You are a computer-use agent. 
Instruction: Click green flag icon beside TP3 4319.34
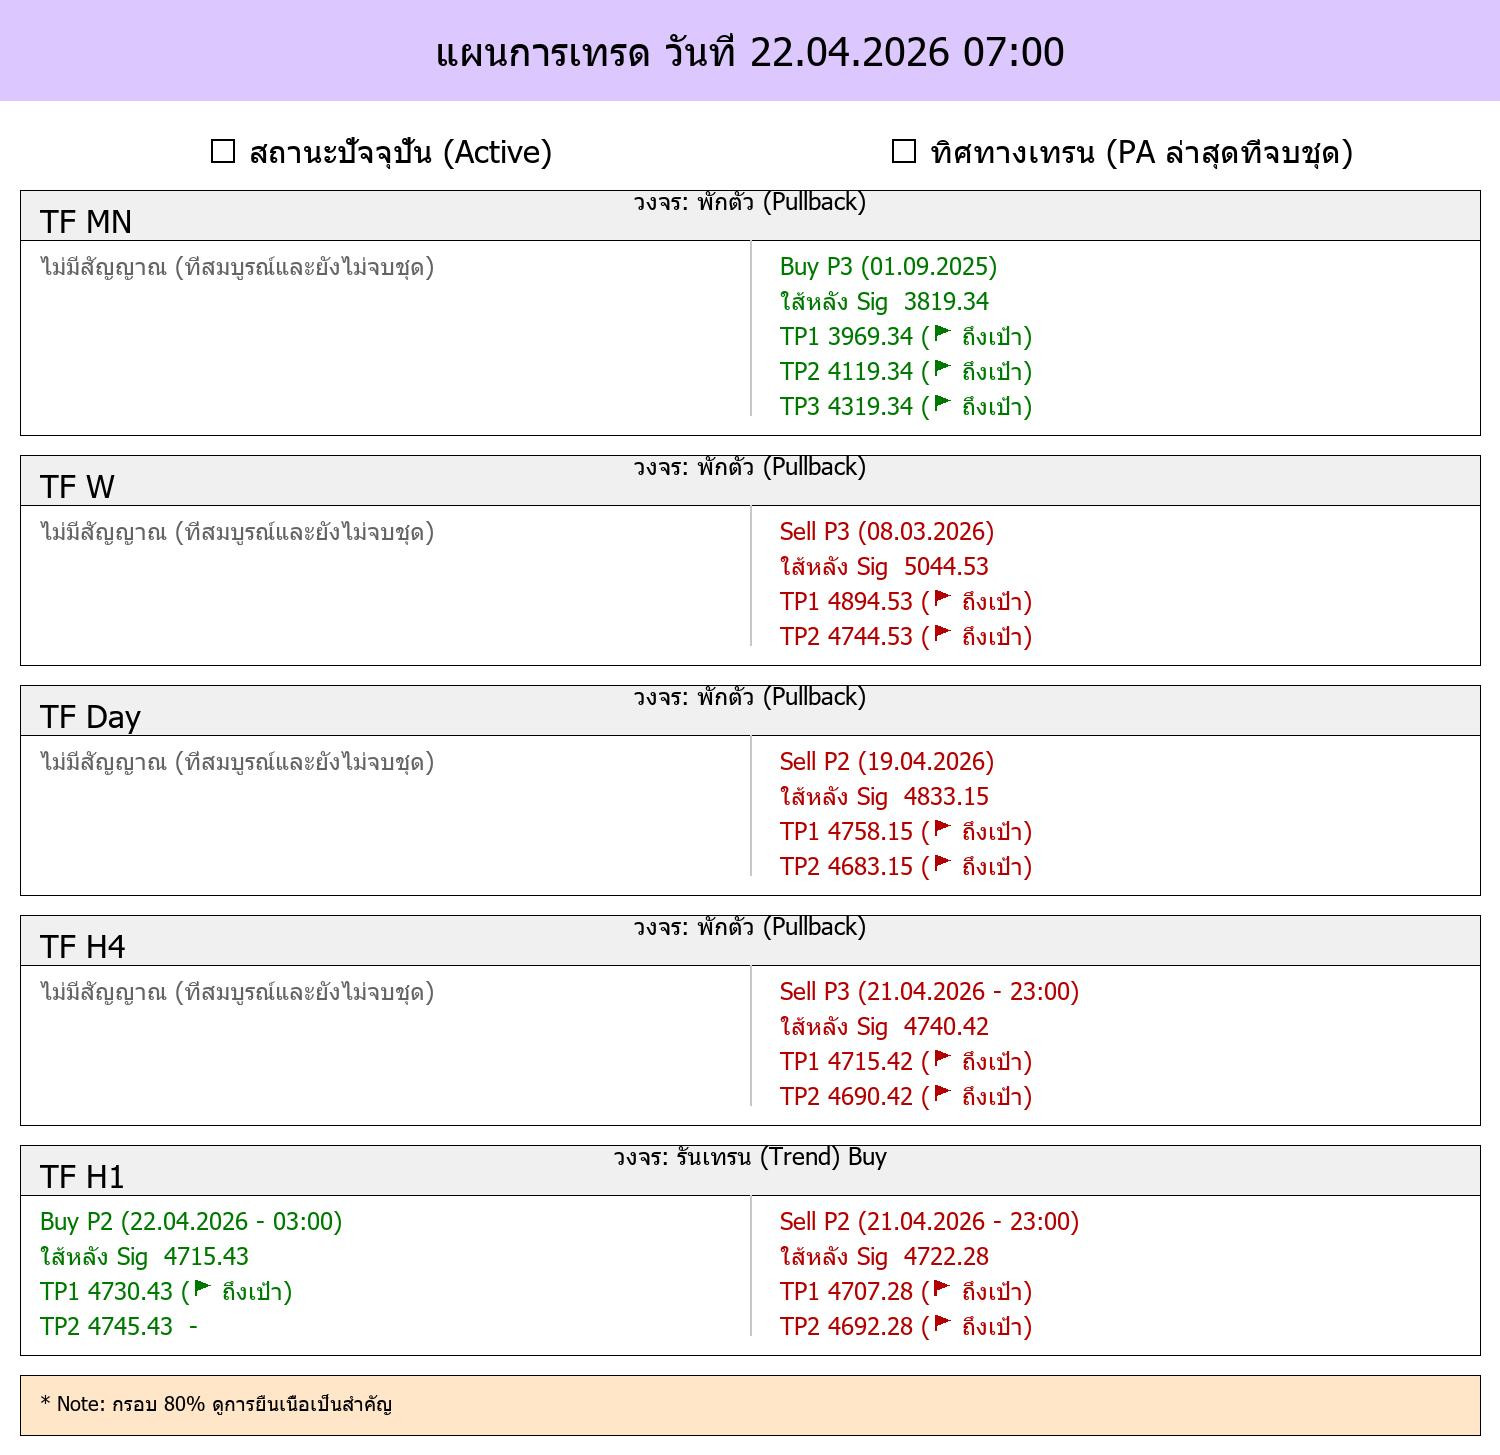click(x=942, y=404)
